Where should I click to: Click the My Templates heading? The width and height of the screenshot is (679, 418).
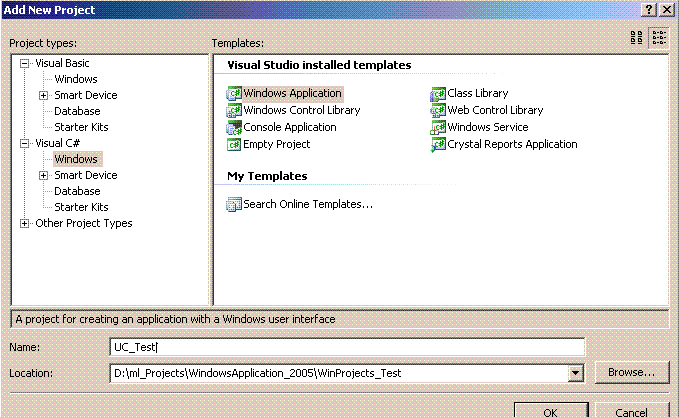[x=267, y=176]
